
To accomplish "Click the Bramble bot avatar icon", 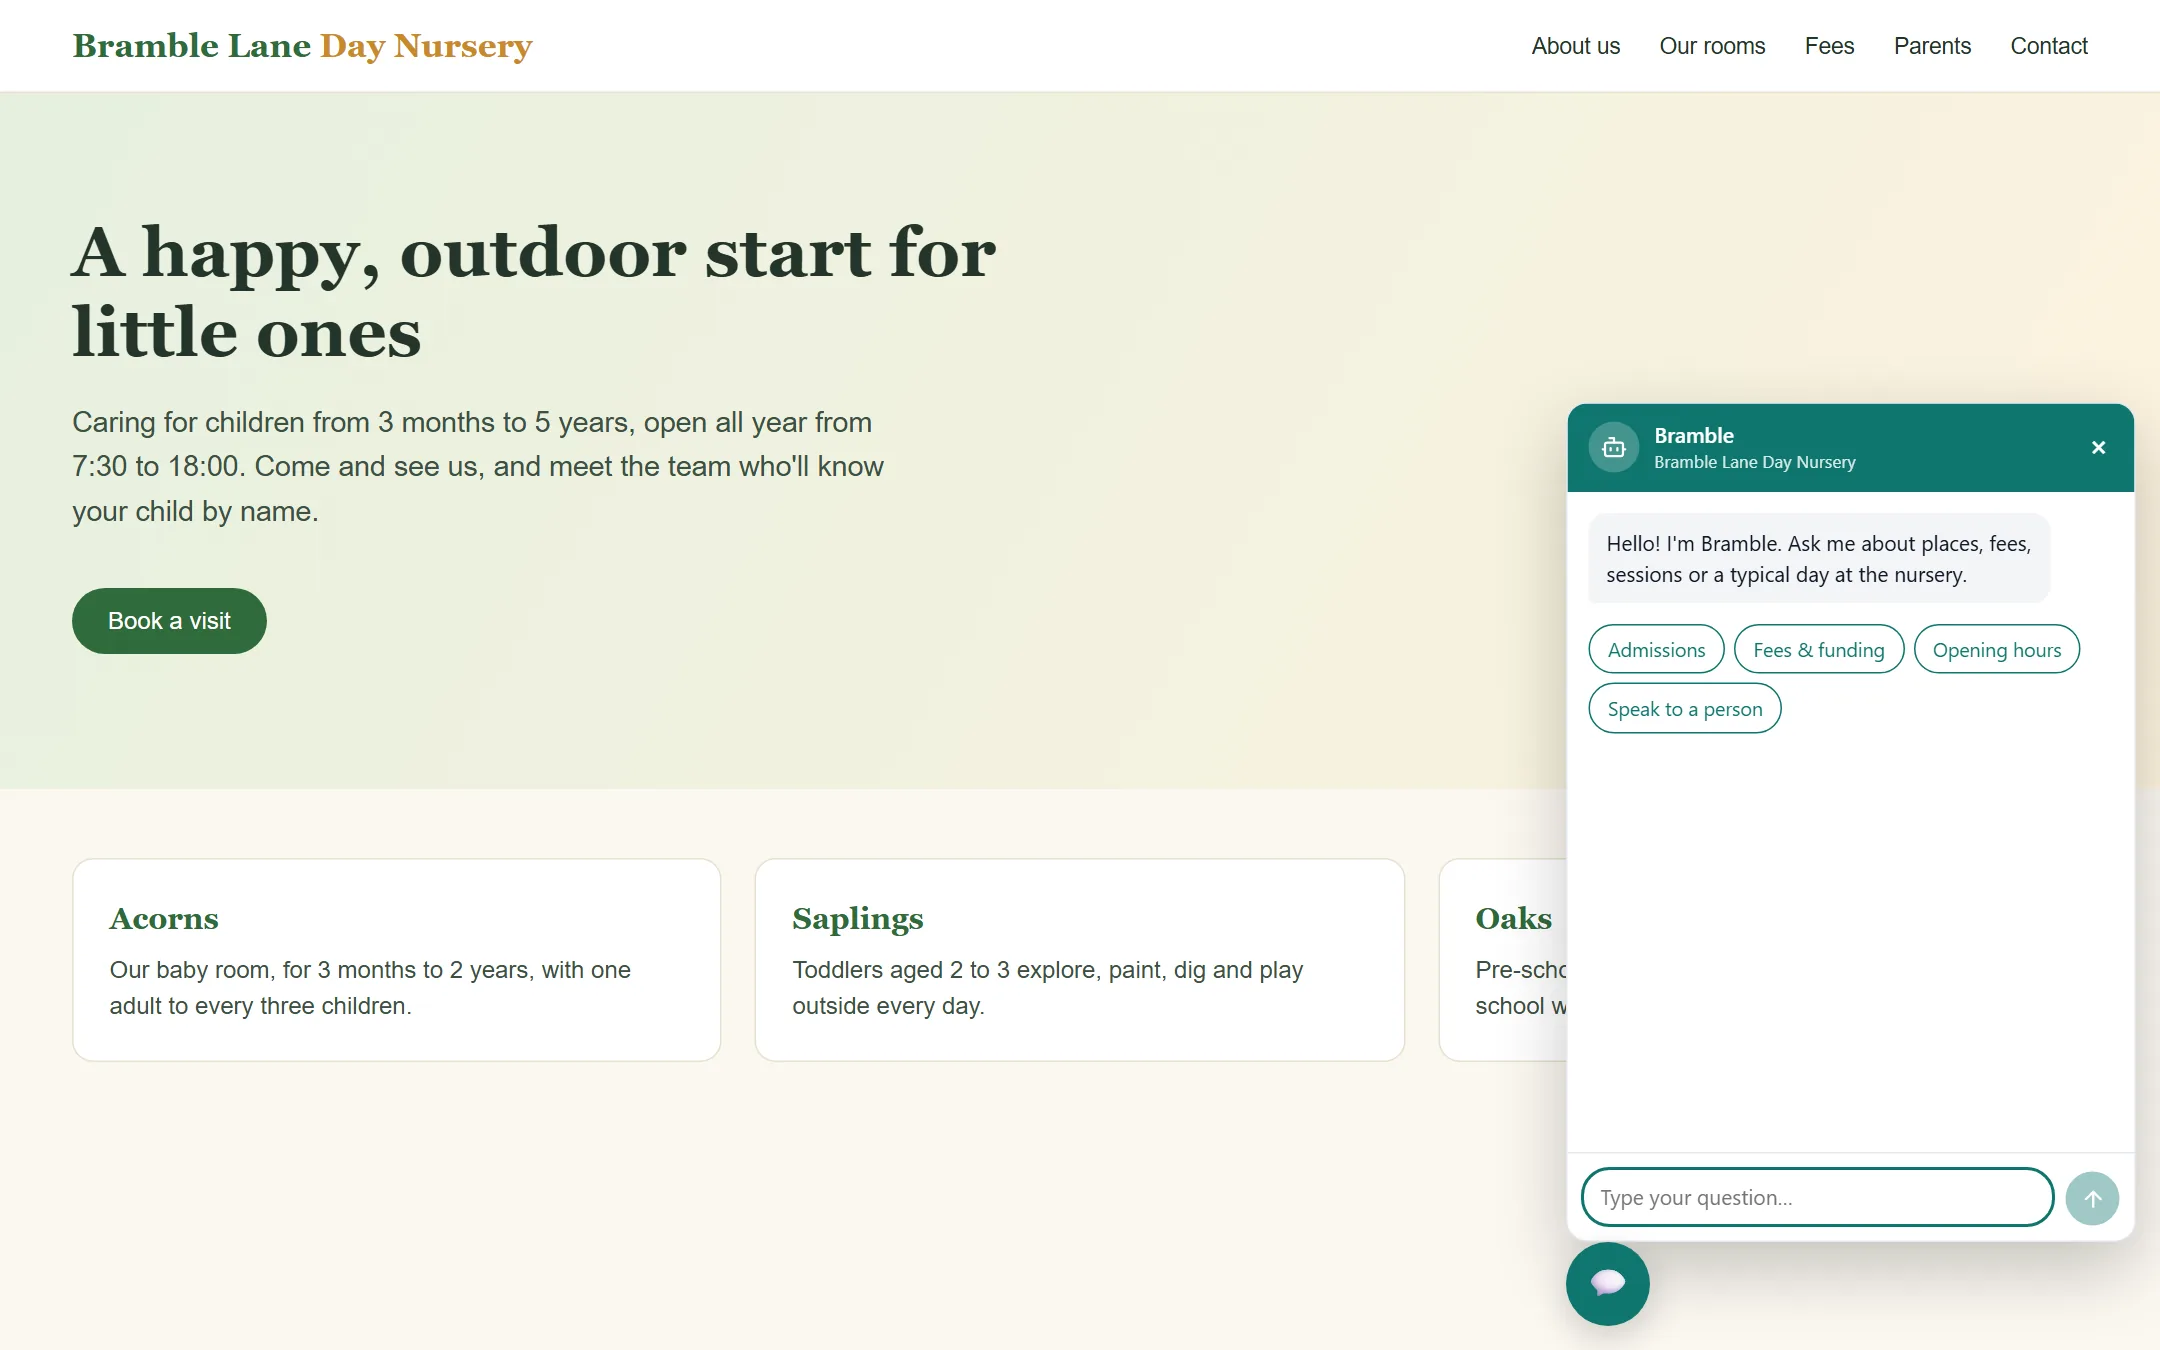I will 1613,448.
